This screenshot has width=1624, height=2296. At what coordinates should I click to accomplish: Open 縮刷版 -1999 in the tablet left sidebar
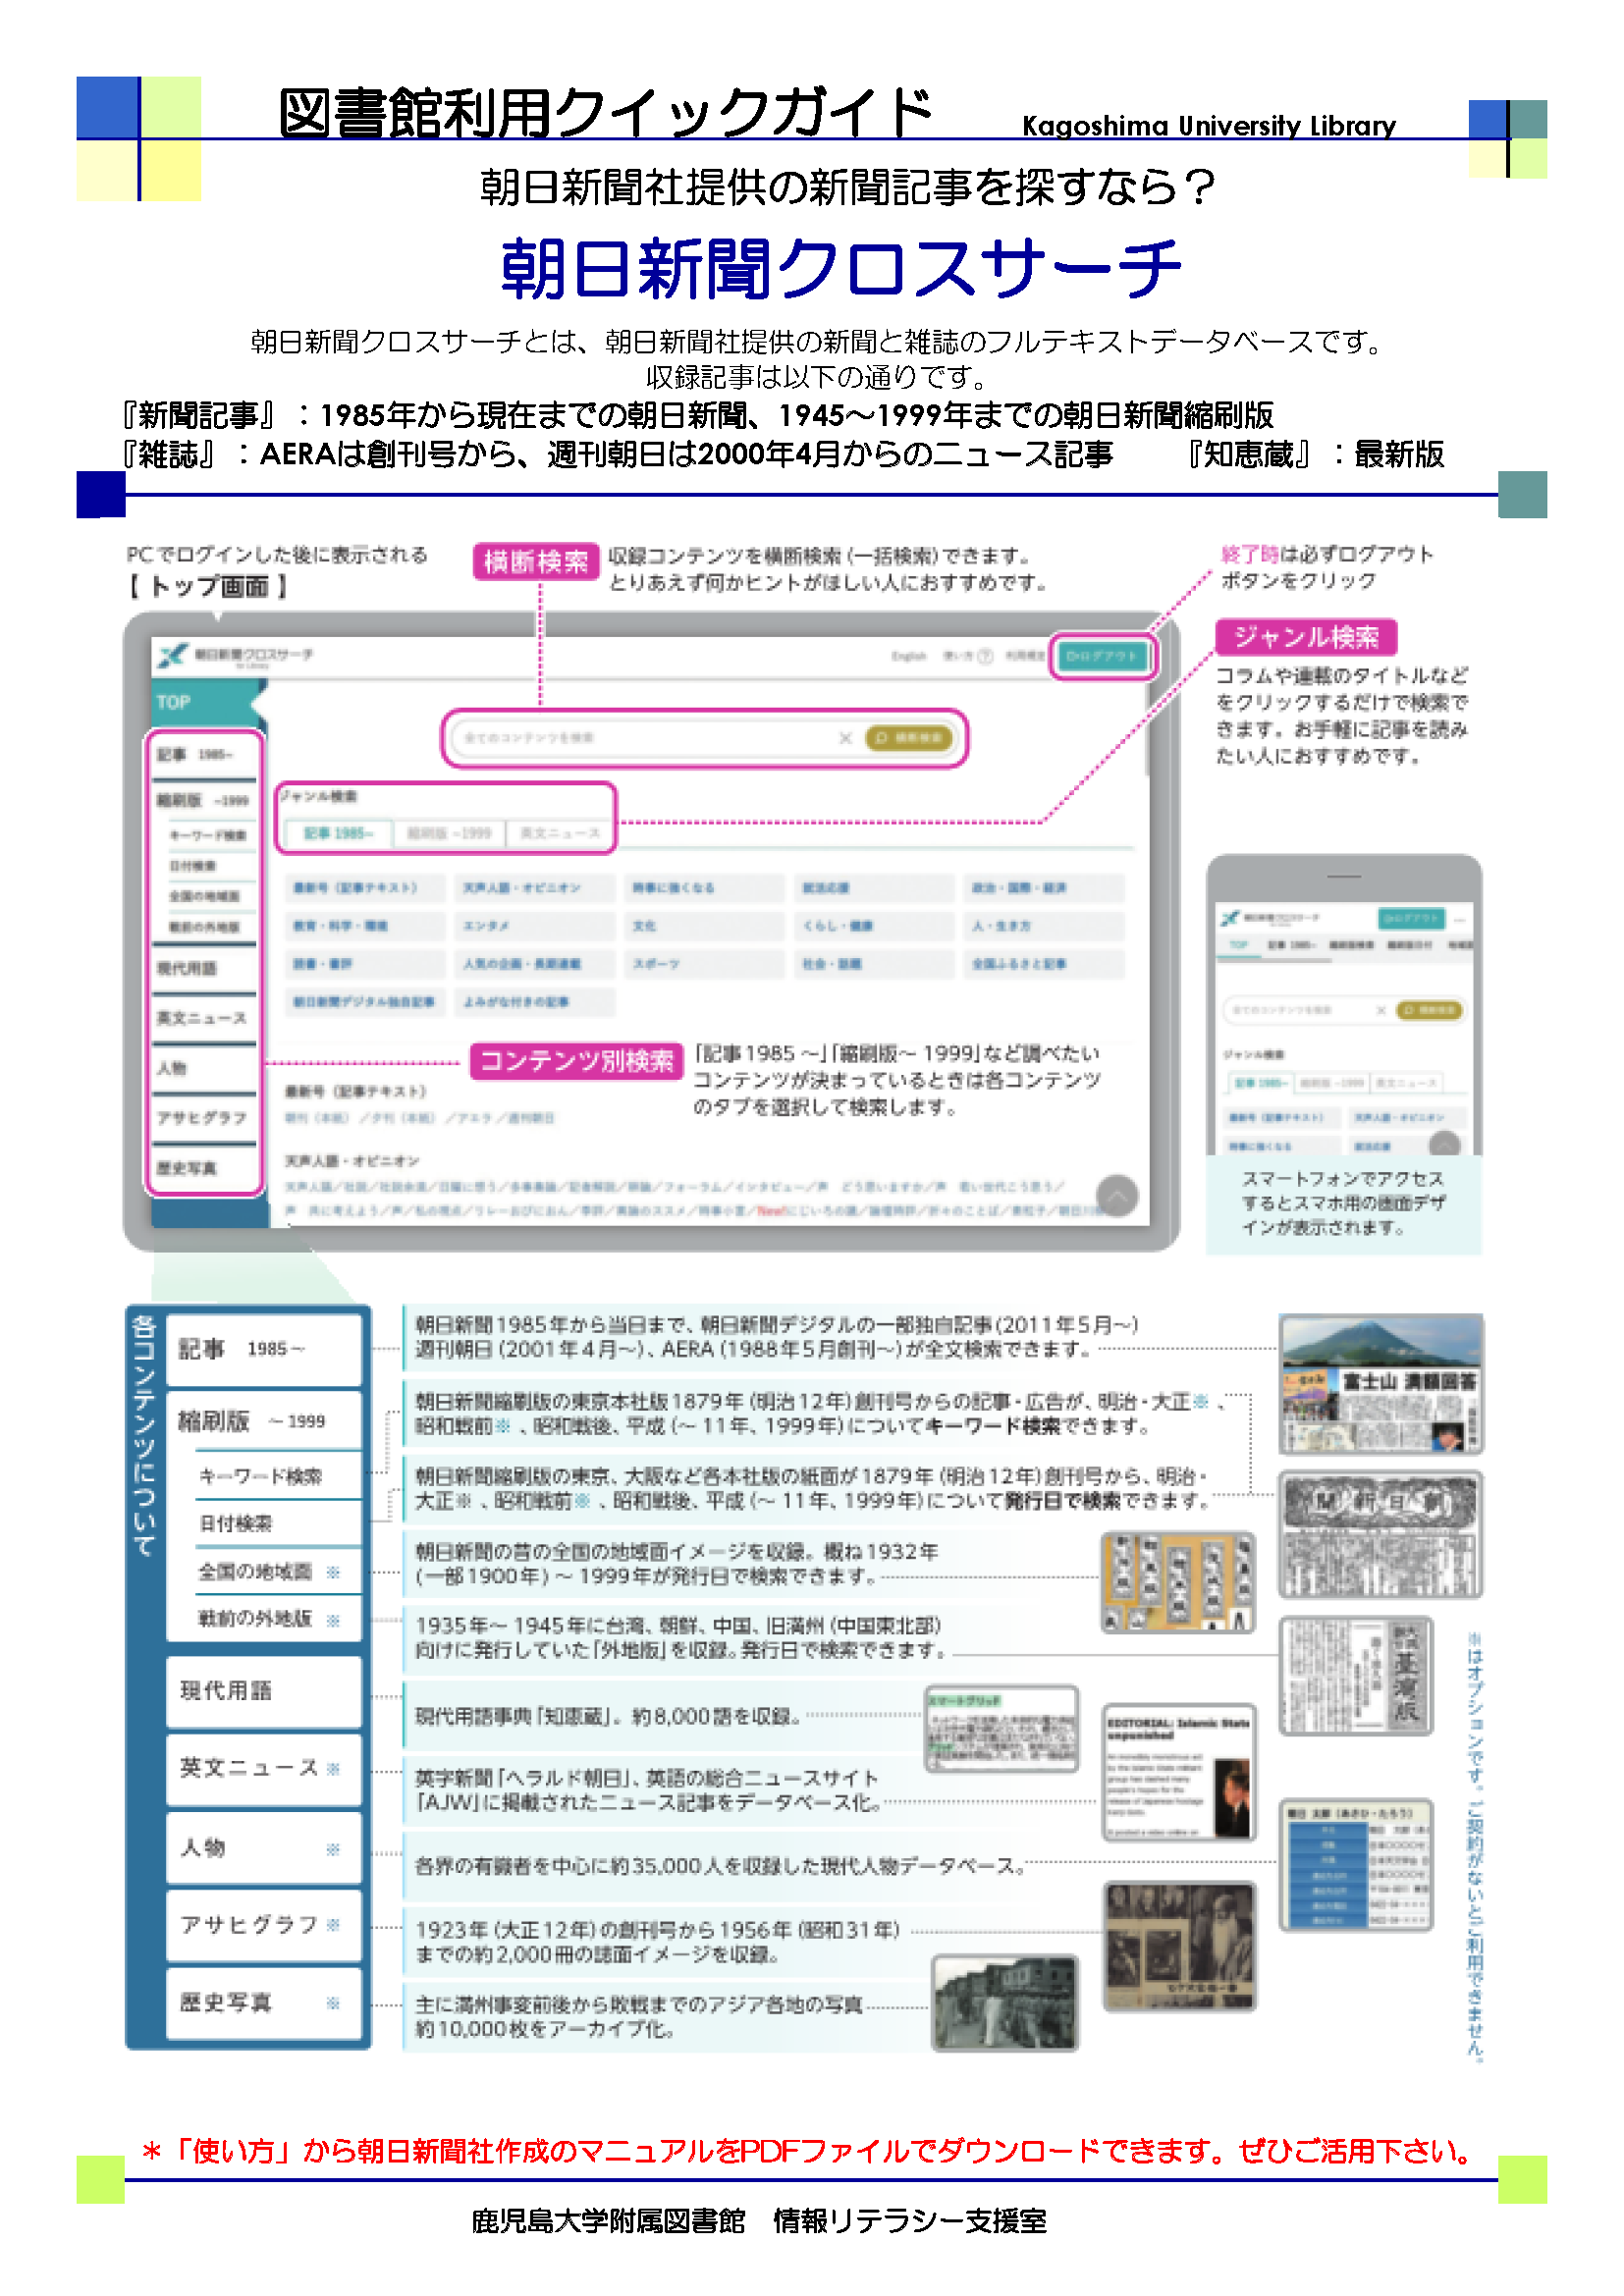click(204, 800)
